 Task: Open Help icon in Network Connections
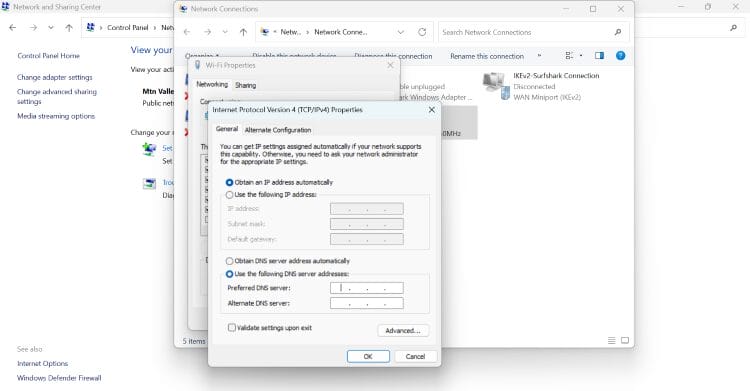point(620,56)
